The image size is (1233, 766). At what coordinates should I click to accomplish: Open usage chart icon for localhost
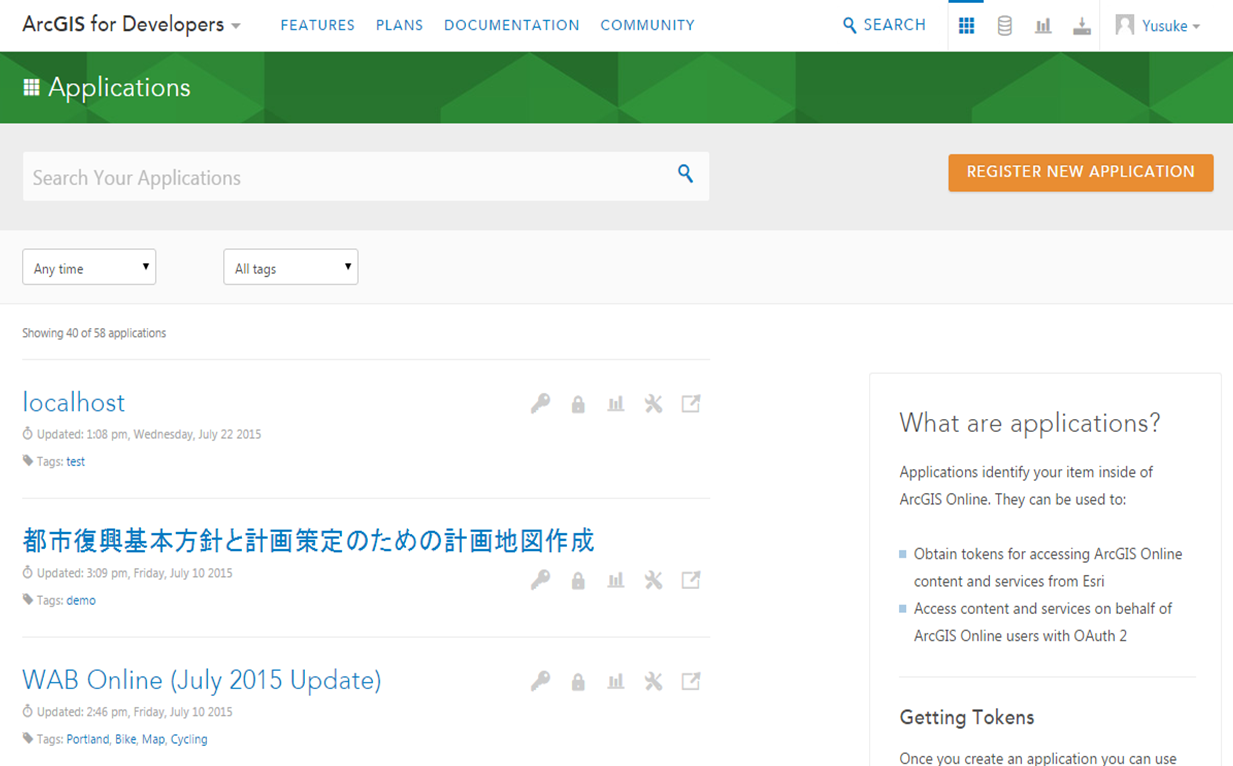pyautogui.click(x=616, y=404)
